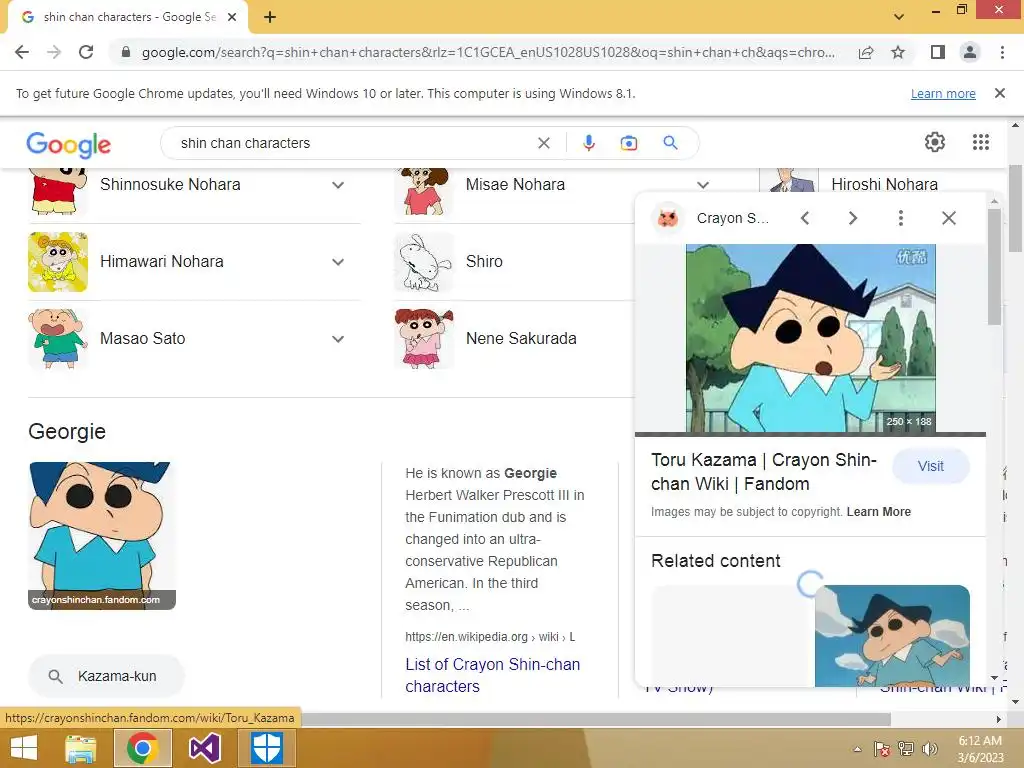
Task: Click the page vertical scrollbar thumb
Action: point(1015,208)
